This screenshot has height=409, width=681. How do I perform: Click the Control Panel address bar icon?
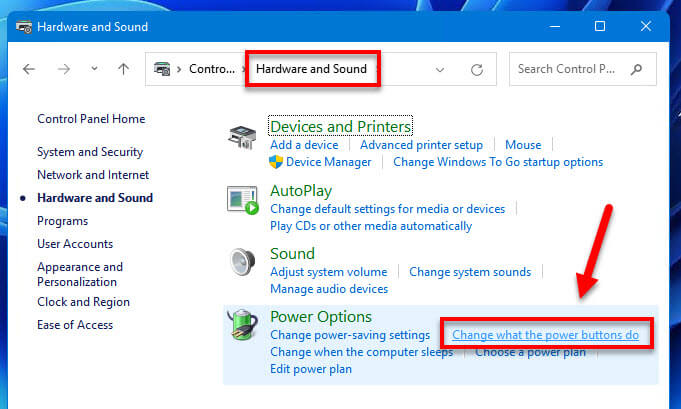162,69
